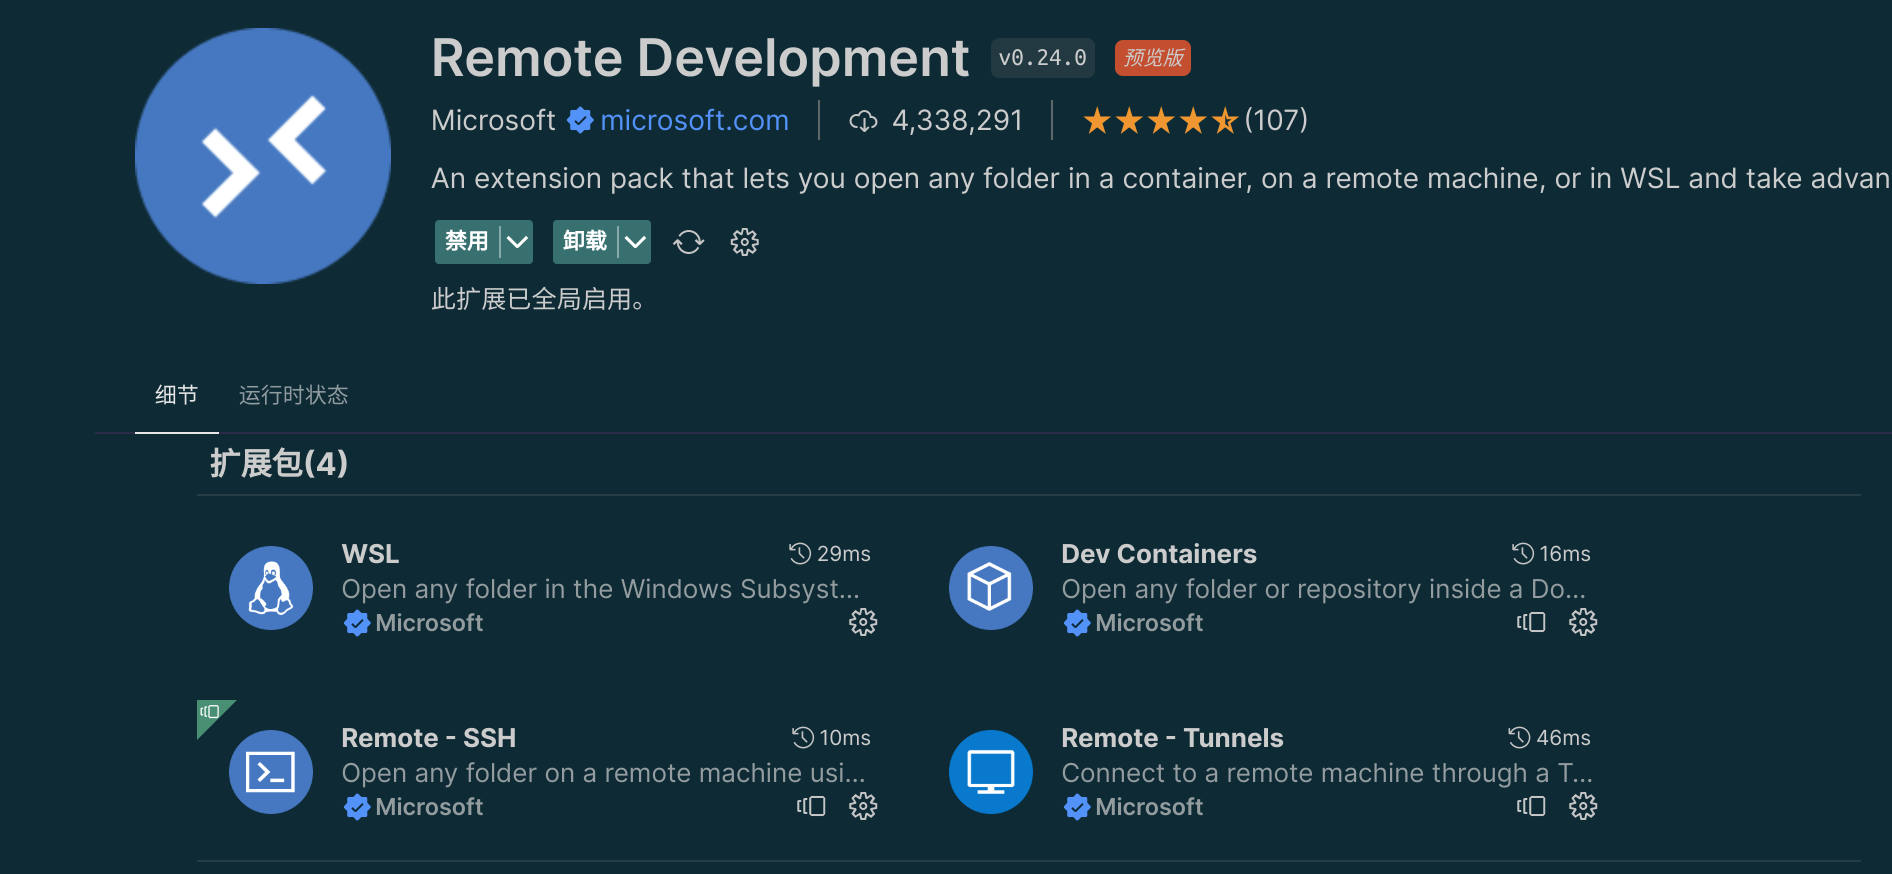
Task: Click Remote - SSH manage gear icon
Action: (x=863, y=807)
